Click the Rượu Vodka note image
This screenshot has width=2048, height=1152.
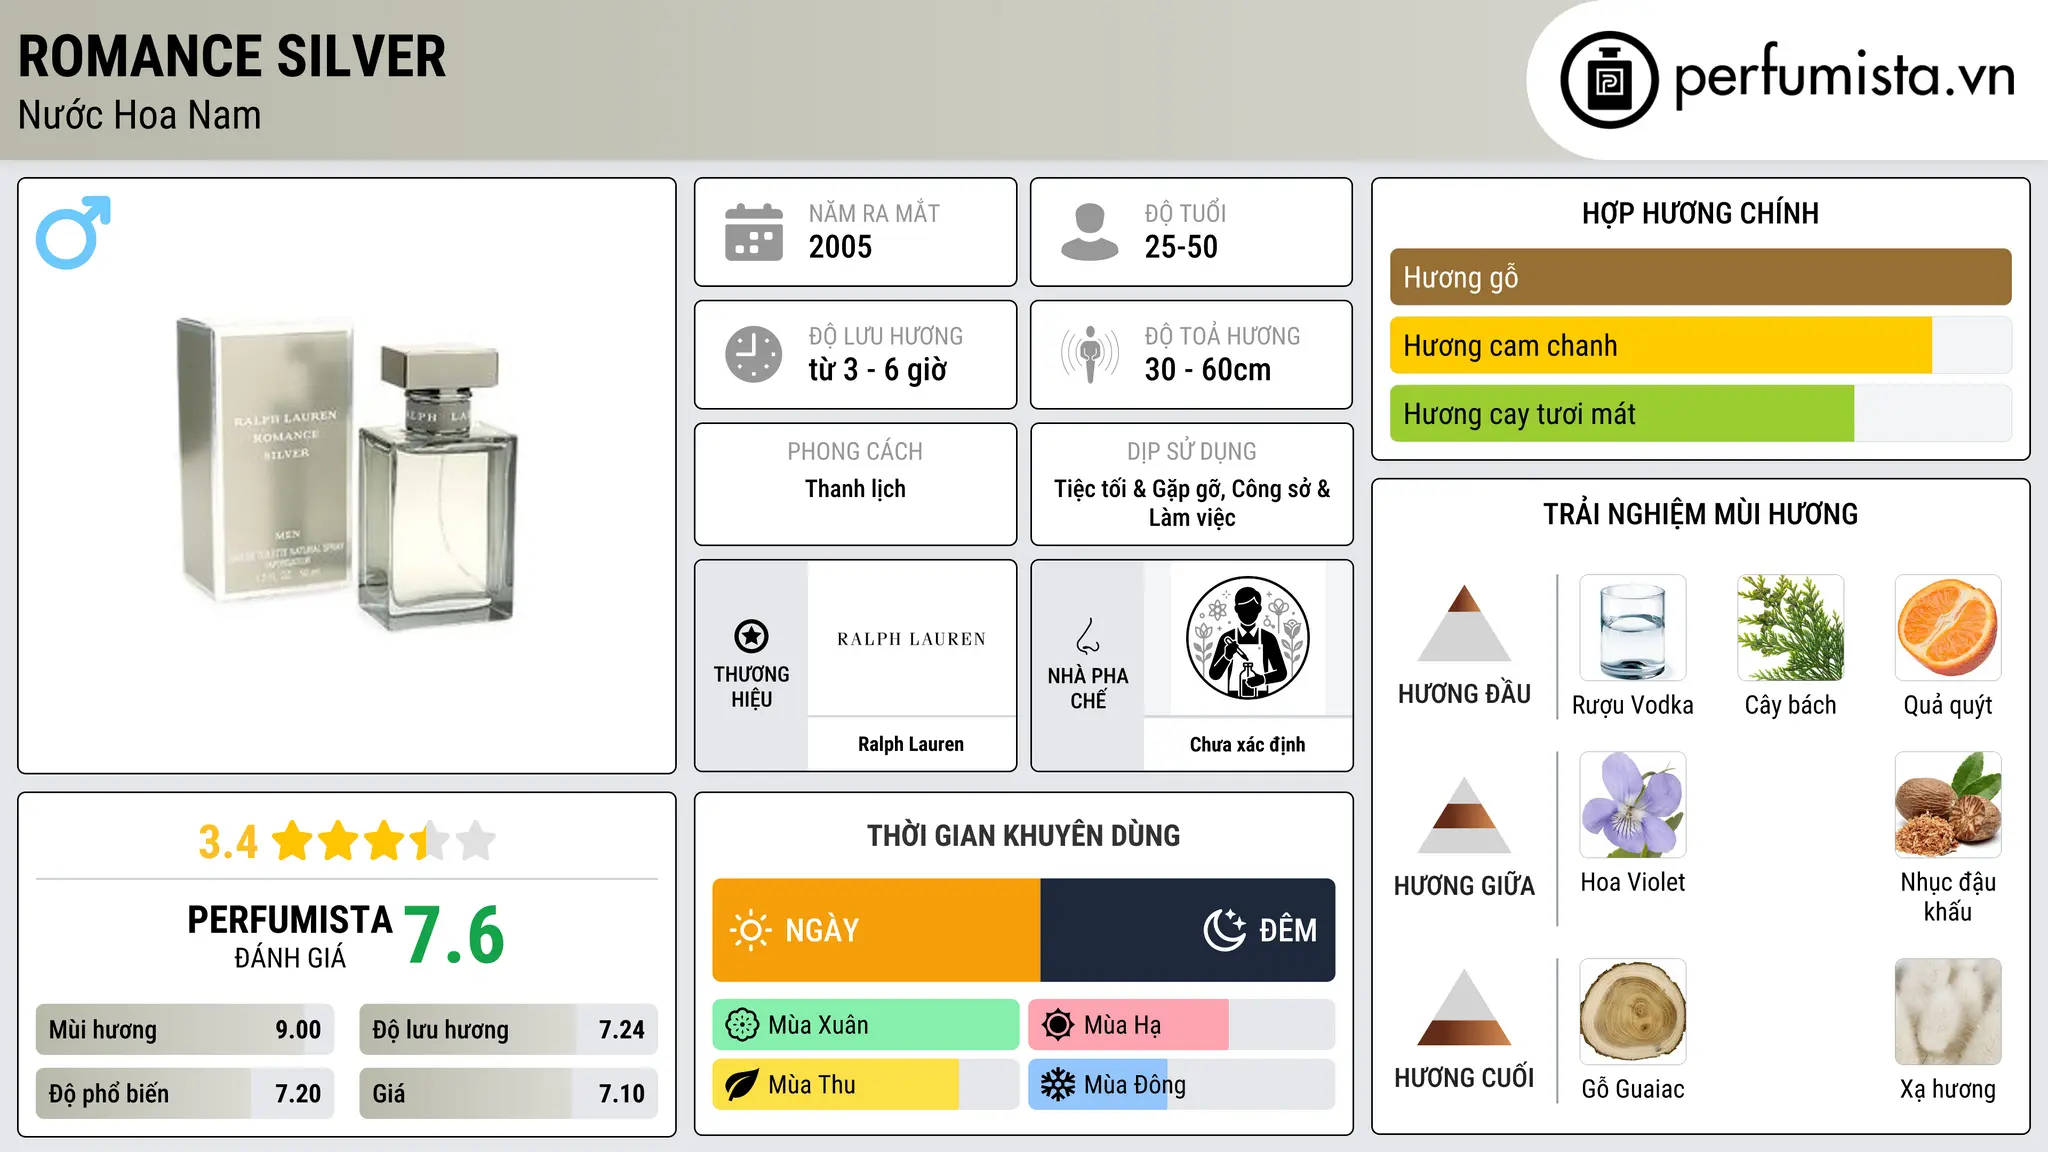1633,628
